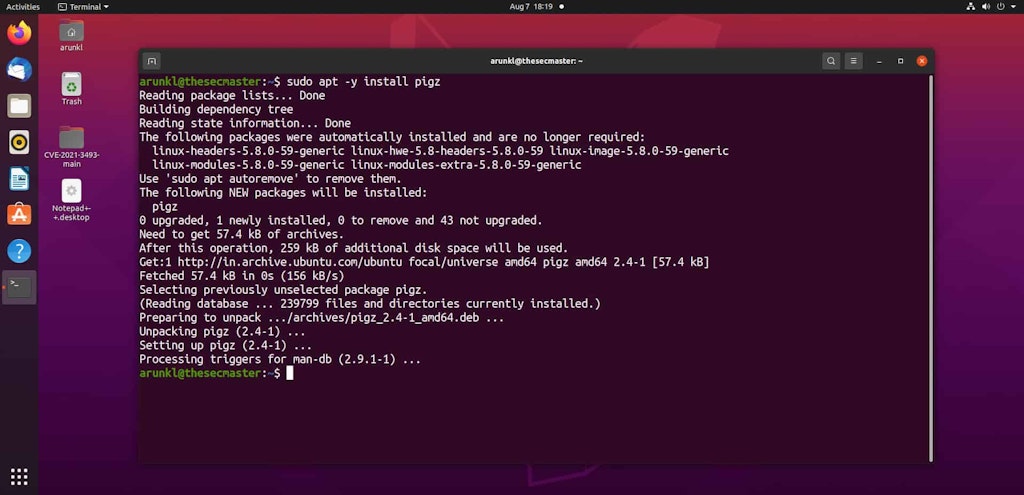The width and height of the screenshot is (1024, 495).
Task: Launch LibreOffice Writer from the dock
Action: coord(19,178)
